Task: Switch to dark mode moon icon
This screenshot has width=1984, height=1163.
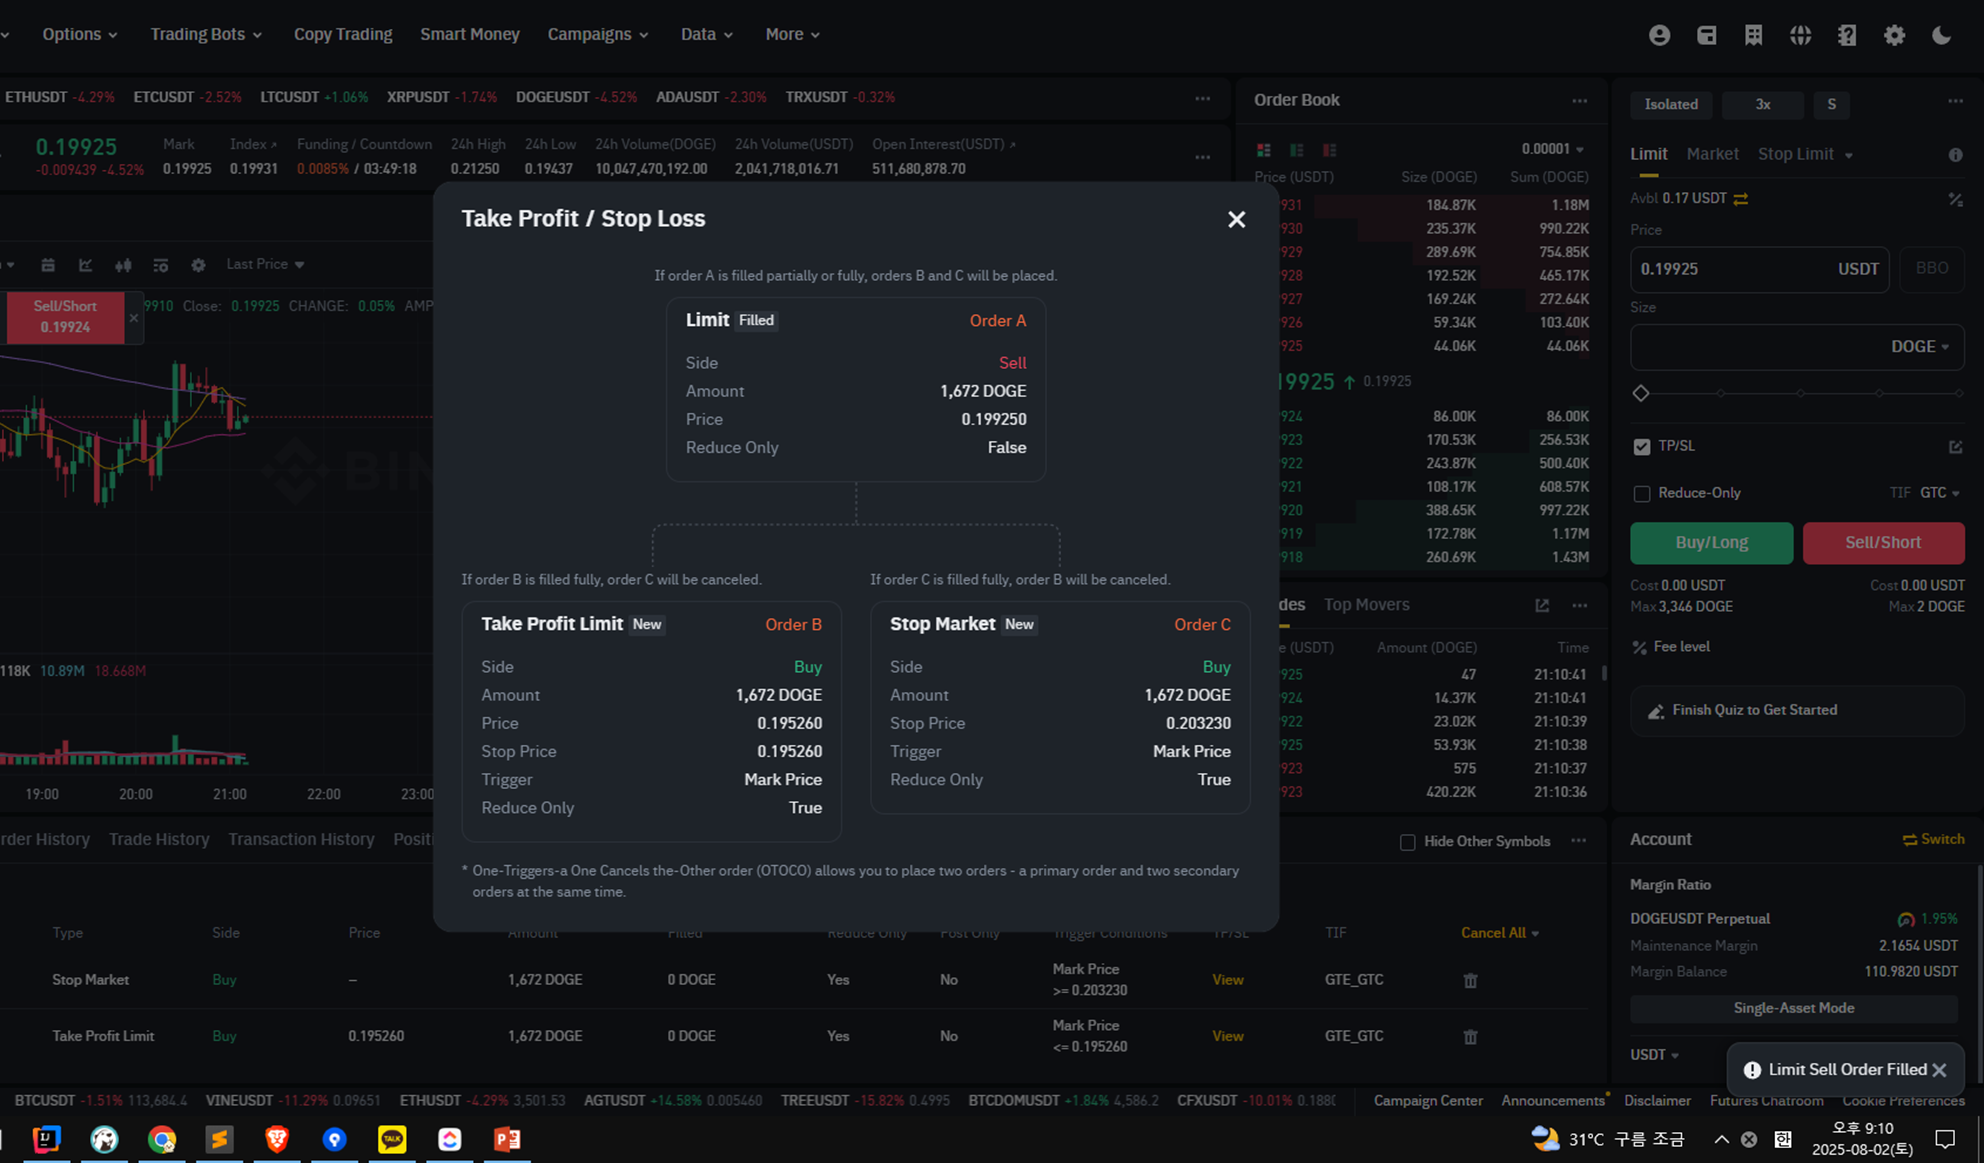Action: [x=1941, y=35]
